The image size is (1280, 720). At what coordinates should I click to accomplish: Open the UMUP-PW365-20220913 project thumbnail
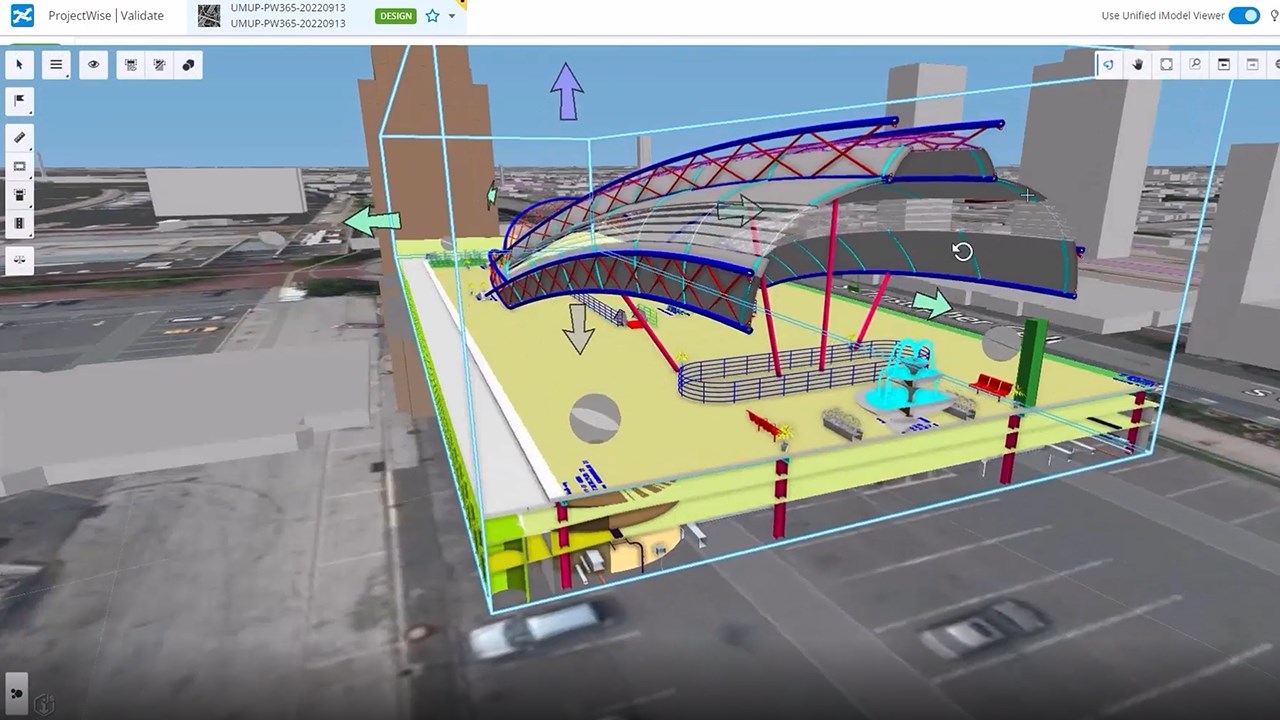(x=209, y=16)
